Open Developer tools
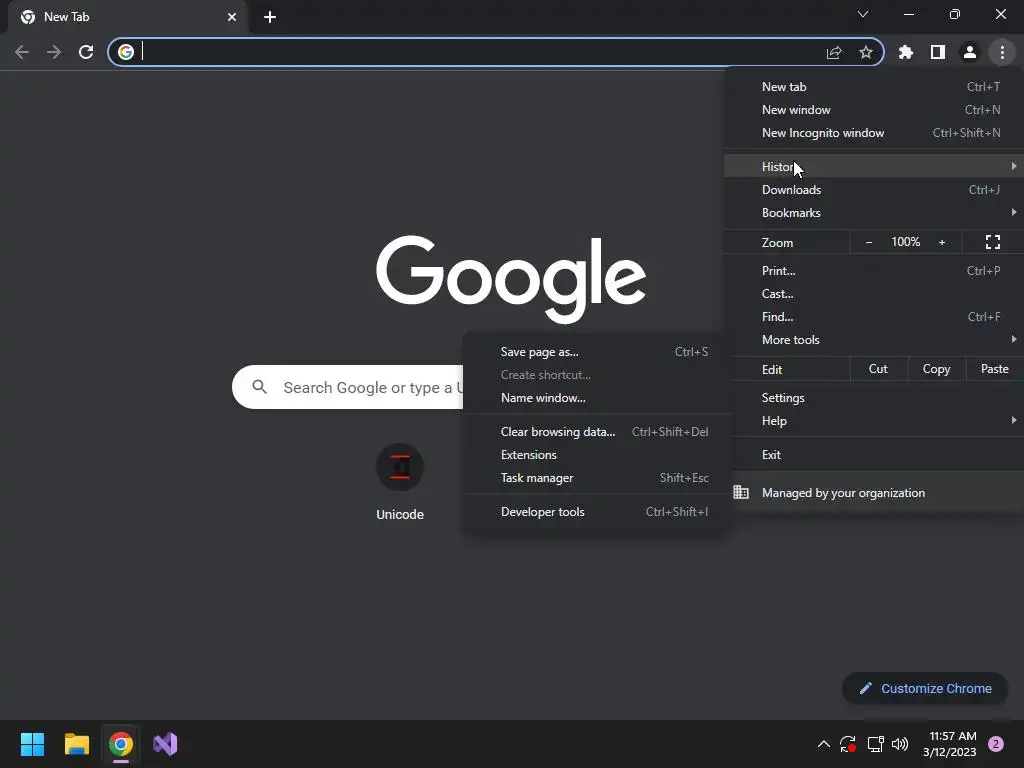The height and width of the screenshot is (768, 1024). coord(596,512)
